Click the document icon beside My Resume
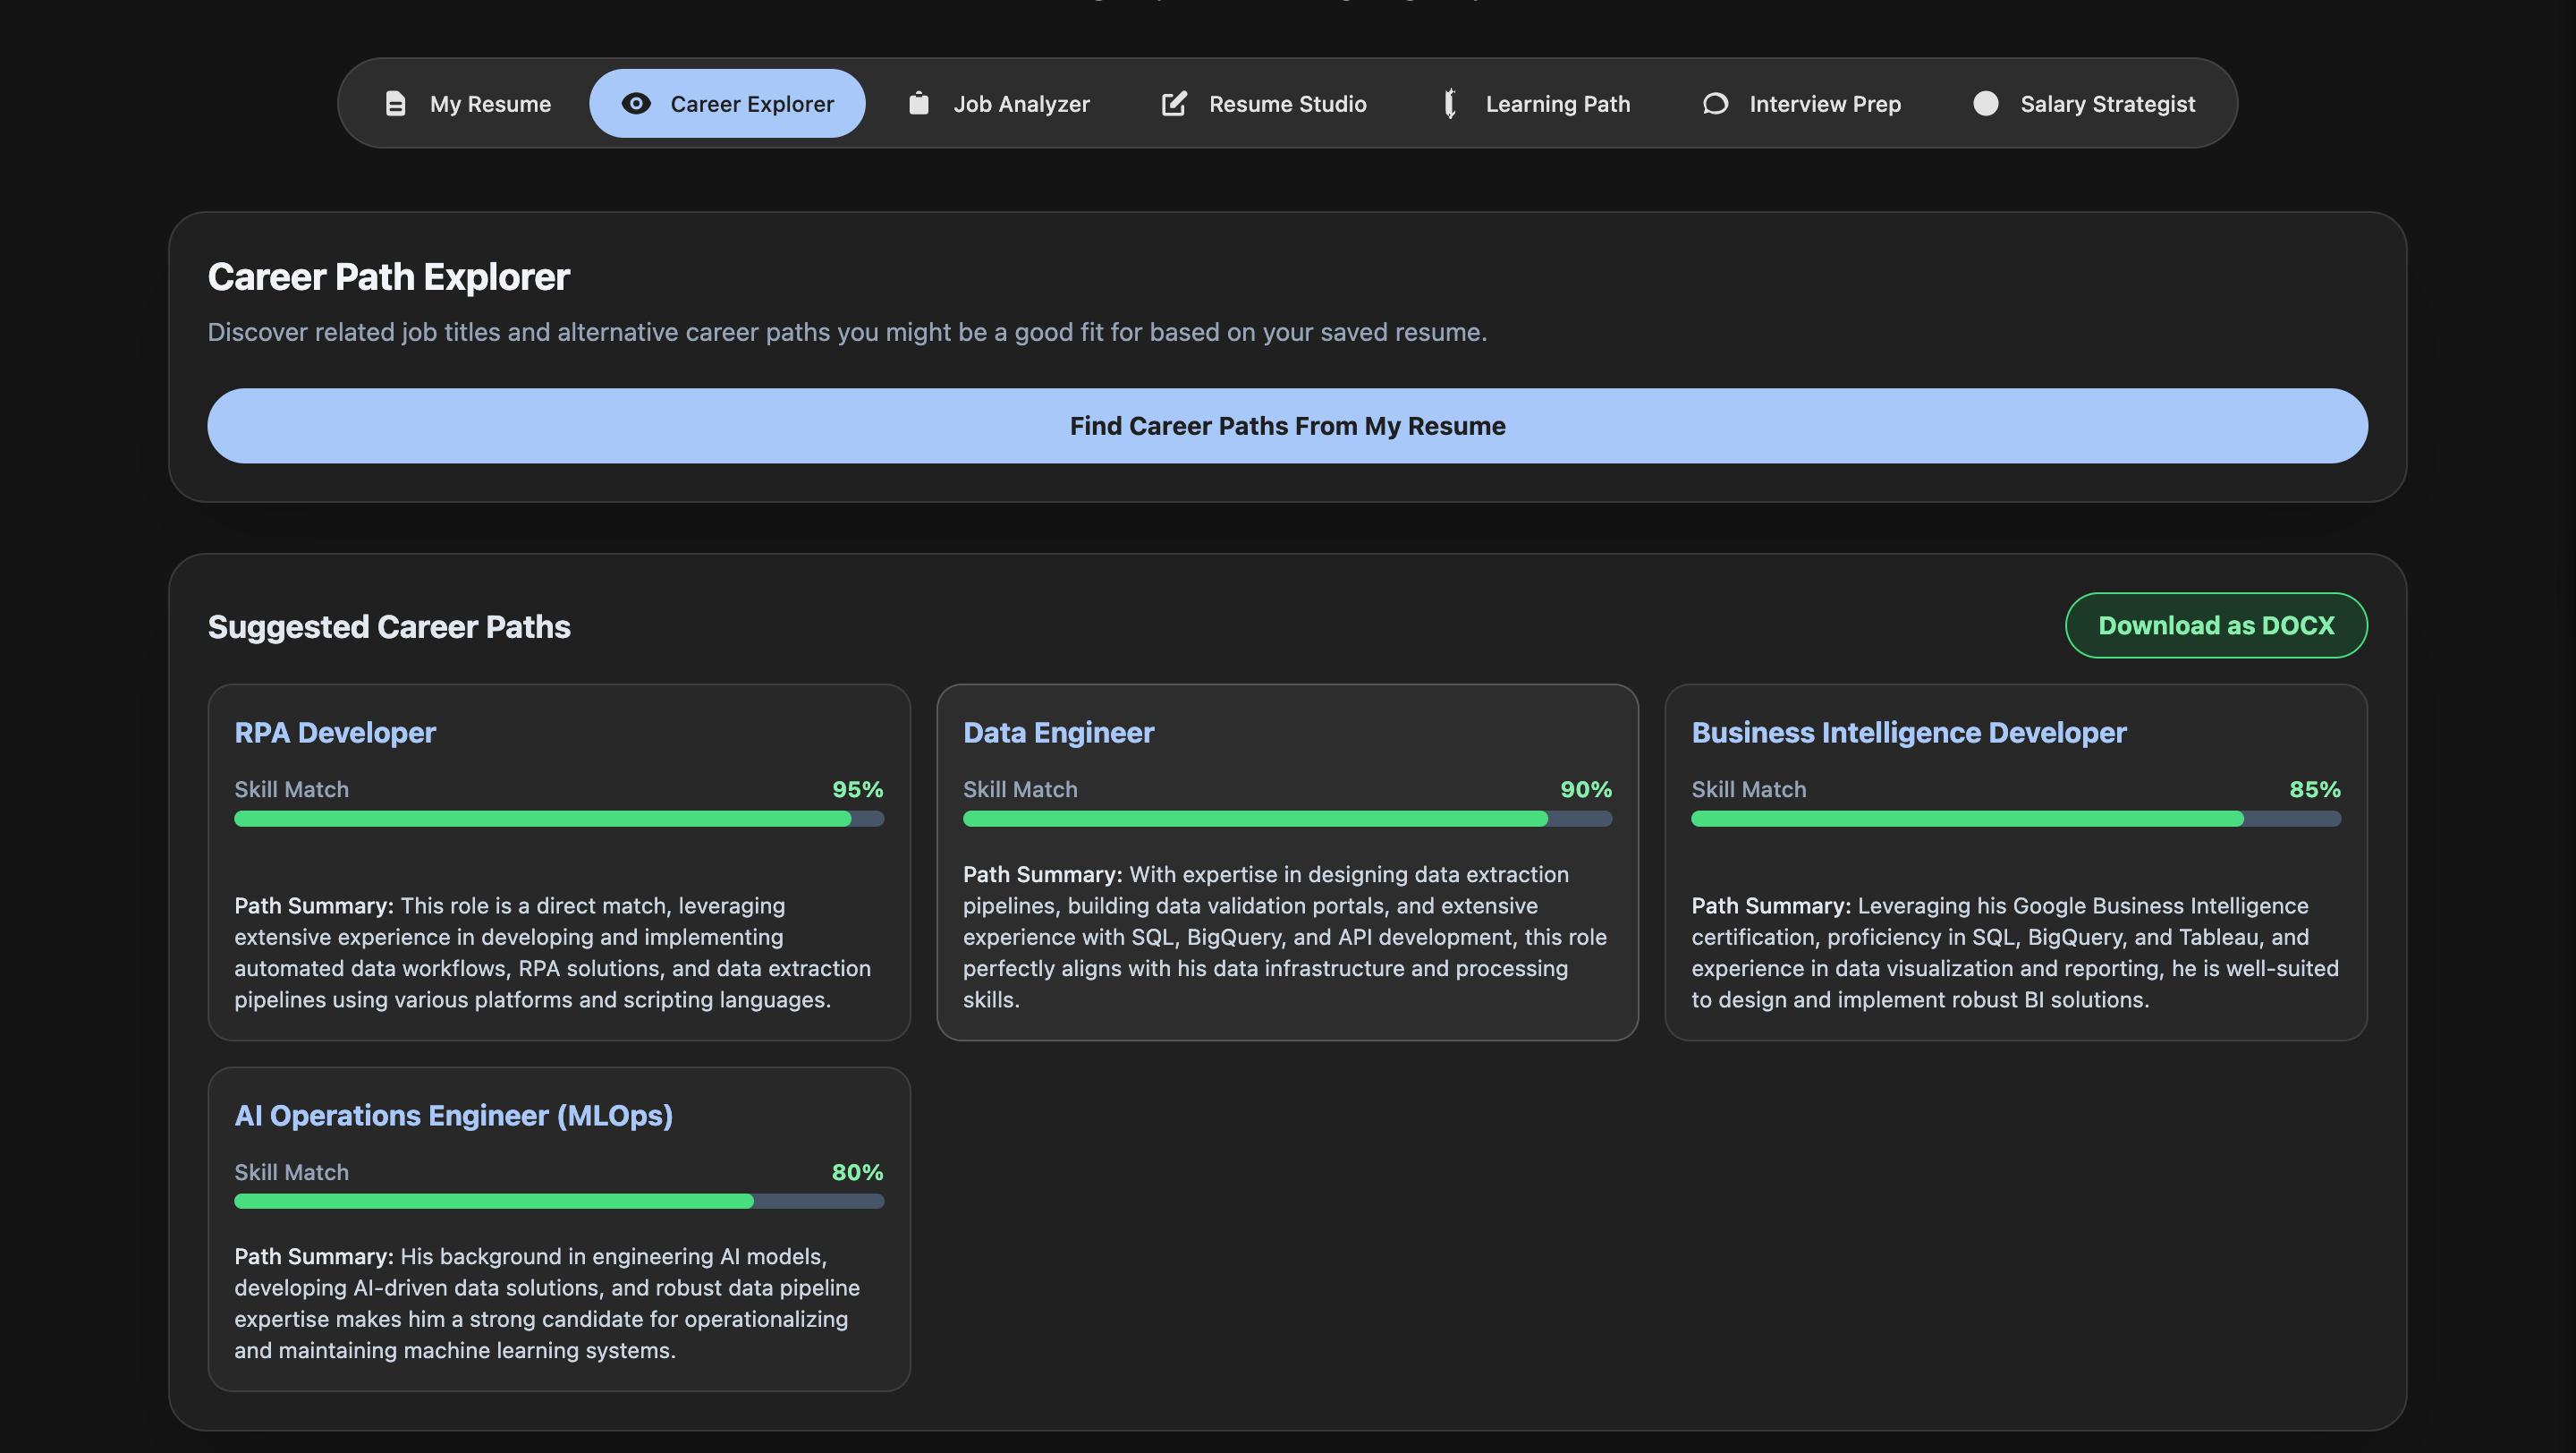Screen dimensions: 2576x1453 [x=395, y=104]
